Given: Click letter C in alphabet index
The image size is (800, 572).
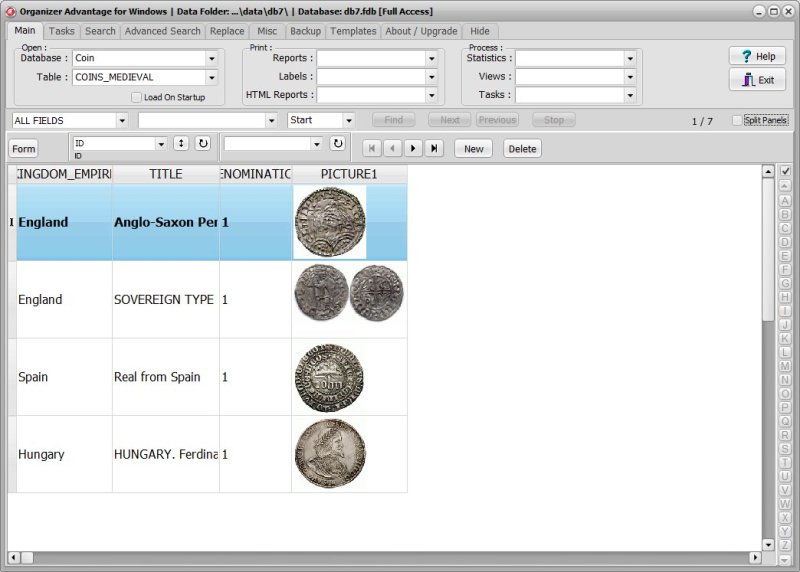Looking at the screenshot, I should [785, 228].
